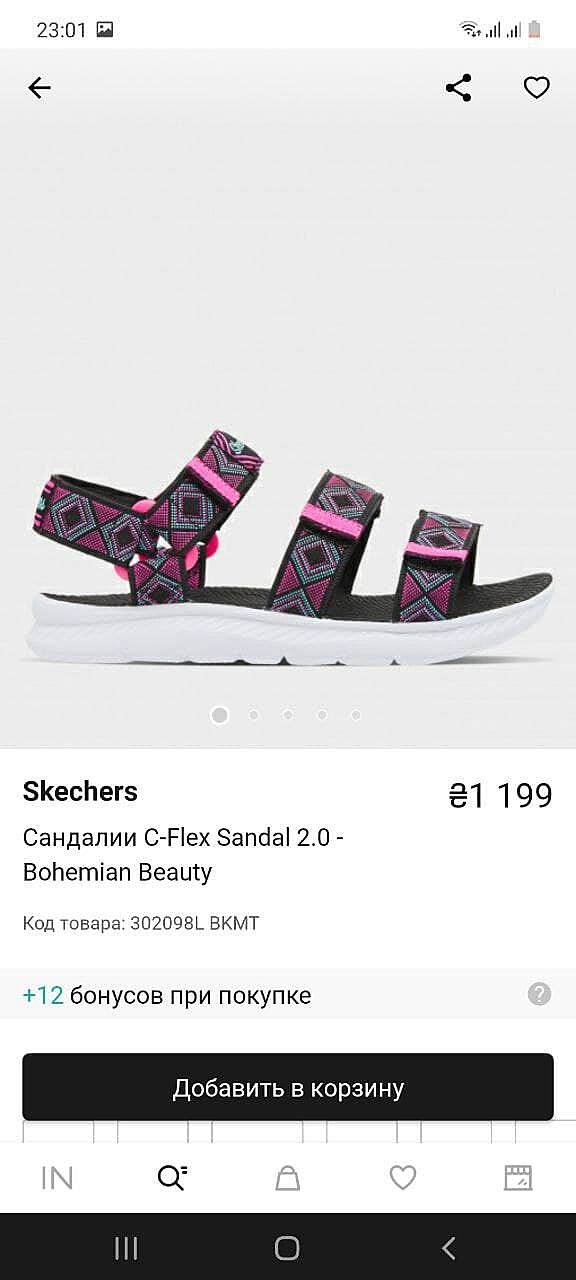Select the third image pagination dot

288,715
